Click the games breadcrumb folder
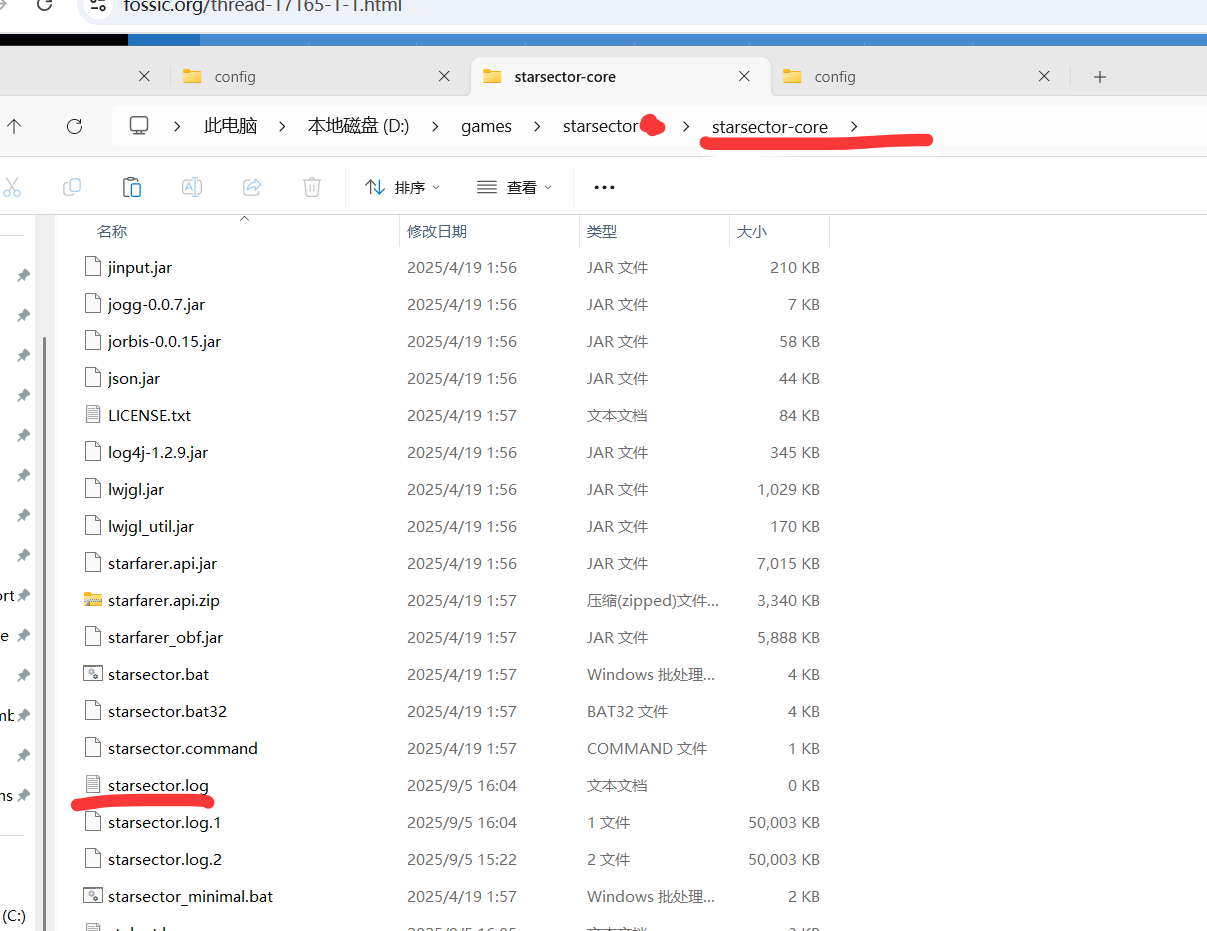Image resolution: width=1207 pixels, height=931 pixels. pyautogui.click(x=486, y=126)
